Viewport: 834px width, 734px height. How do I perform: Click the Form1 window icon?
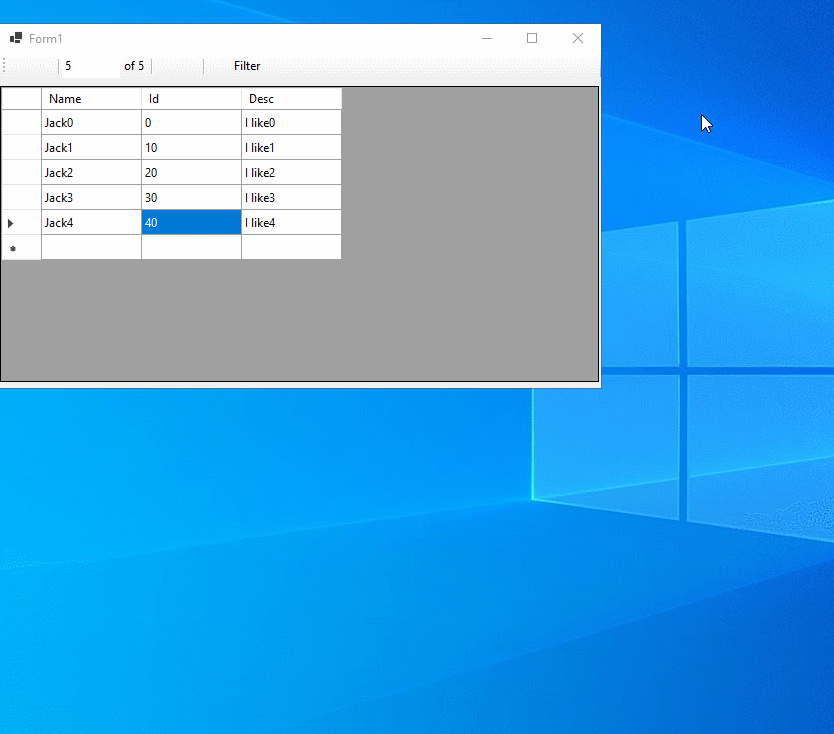pyautogui.click(x=16, y=38)
